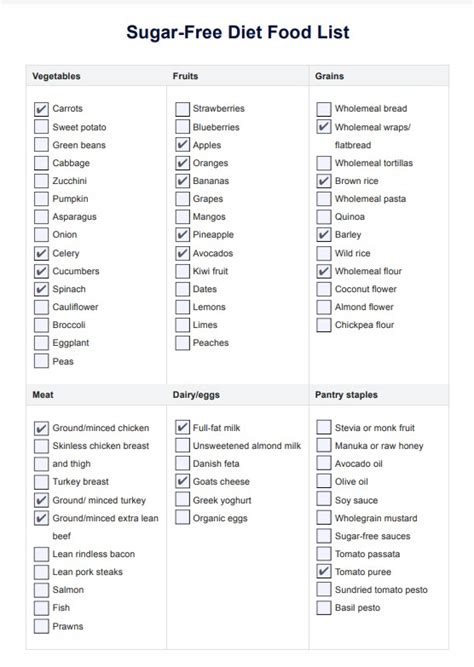Tick the Basil pesto checkbox
The height and width of the screenshot is (667, 474).
pyautogui.click(x=324, y=607)
